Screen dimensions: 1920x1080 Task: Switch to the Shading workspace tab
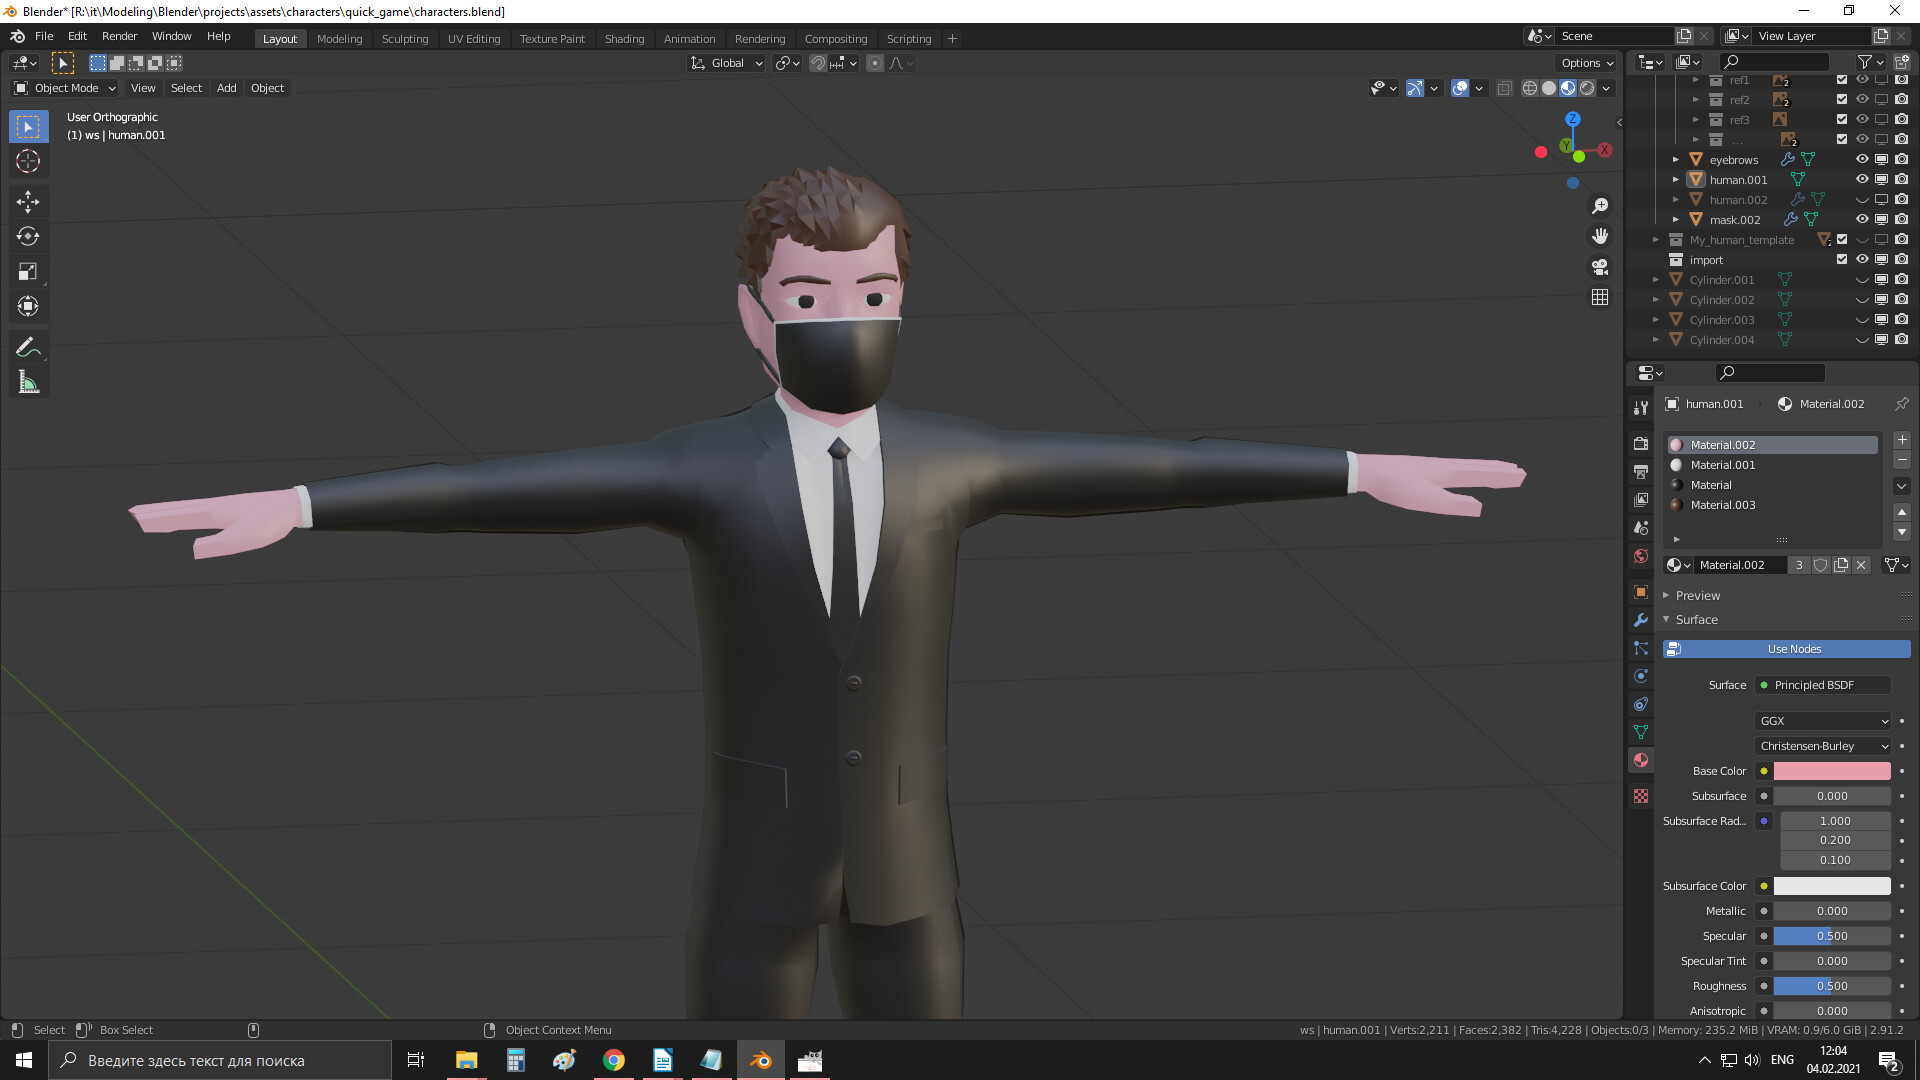point(624,38)
